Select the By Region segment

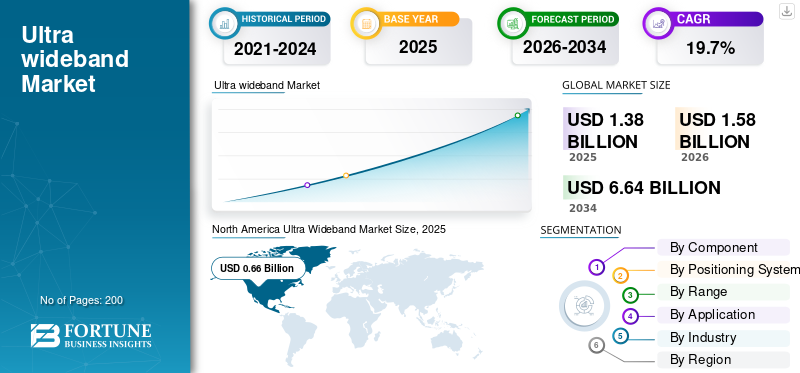click(723, 360)
